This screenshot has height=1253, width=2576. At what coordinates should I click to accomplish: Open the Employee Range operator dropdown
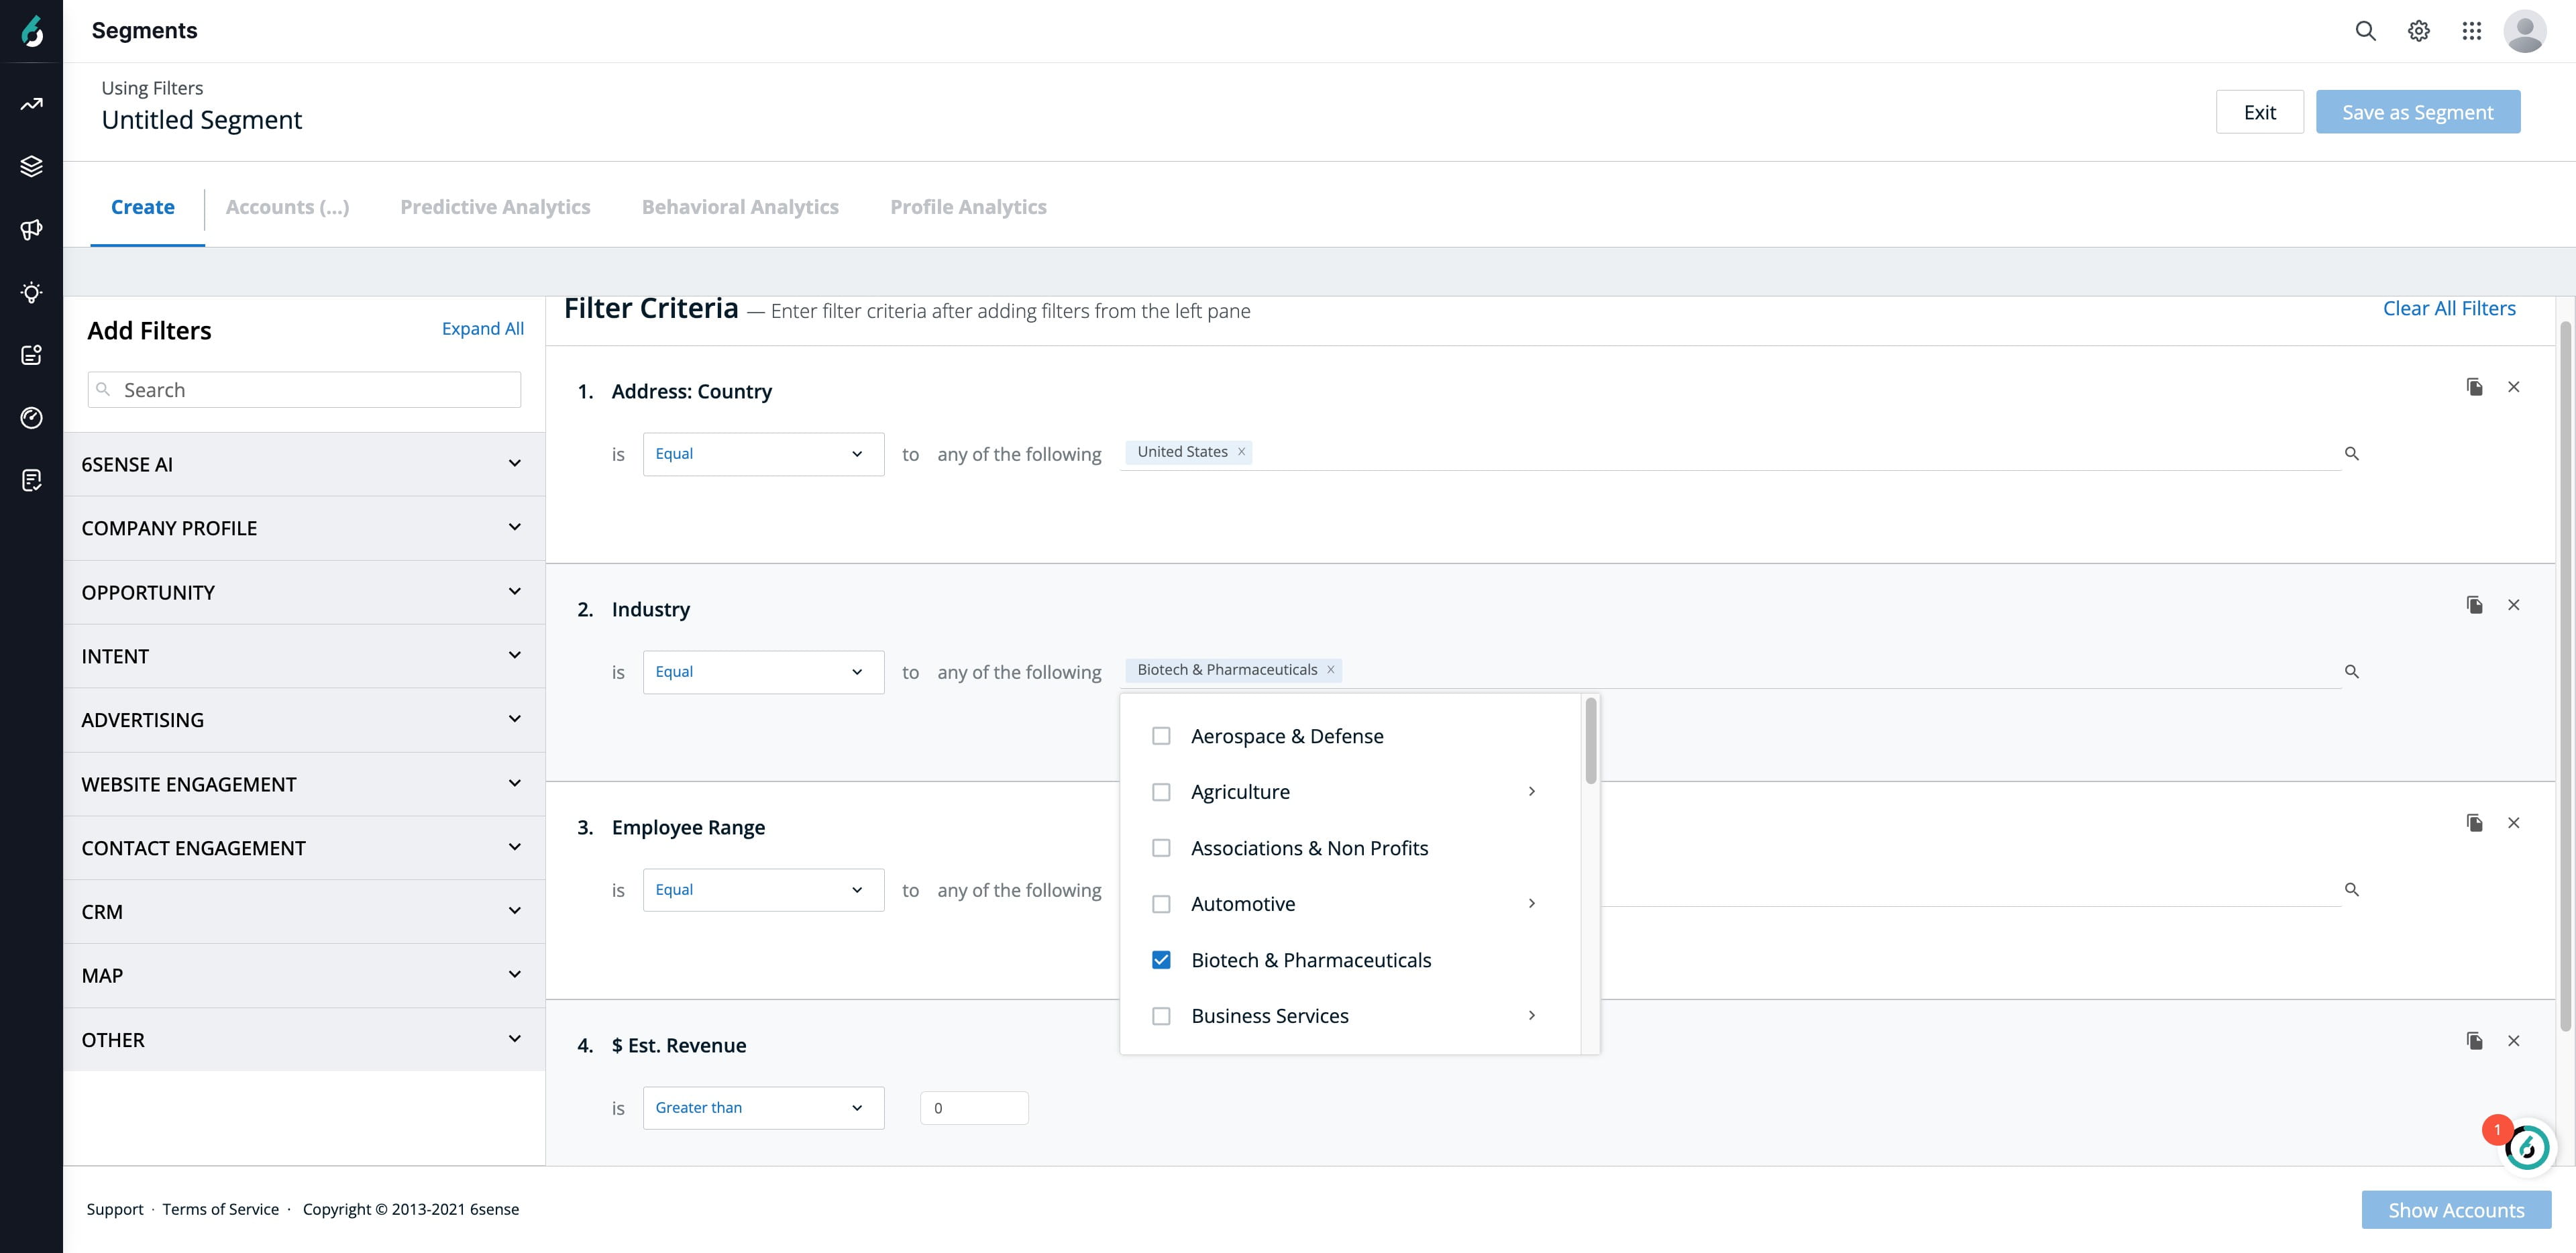coord(763,890)
